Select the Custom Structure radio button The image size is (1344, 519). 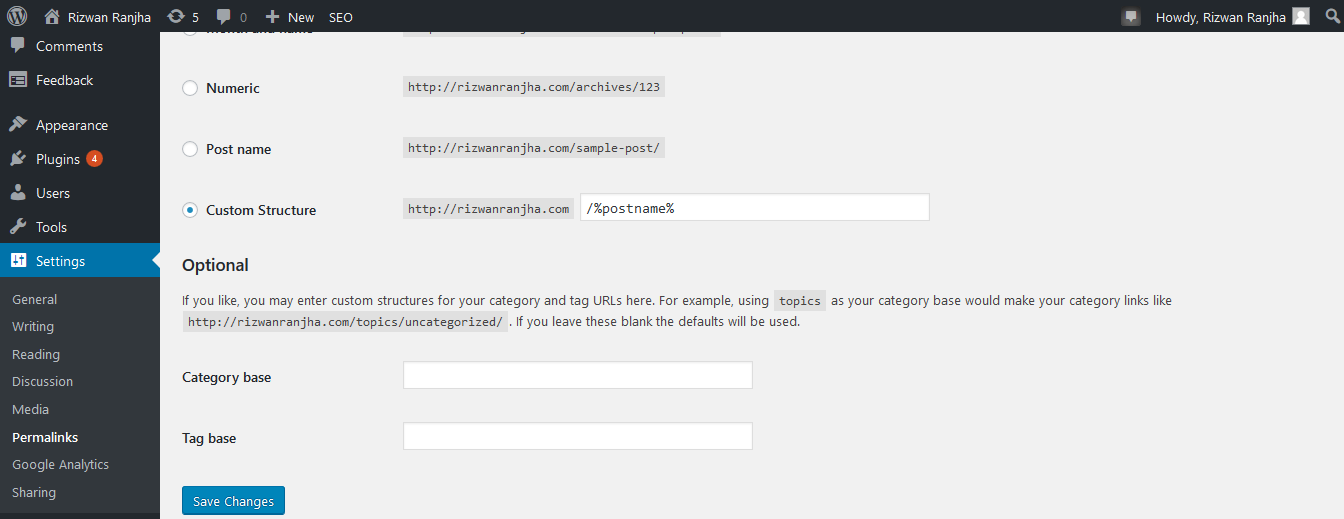point(190,210)
